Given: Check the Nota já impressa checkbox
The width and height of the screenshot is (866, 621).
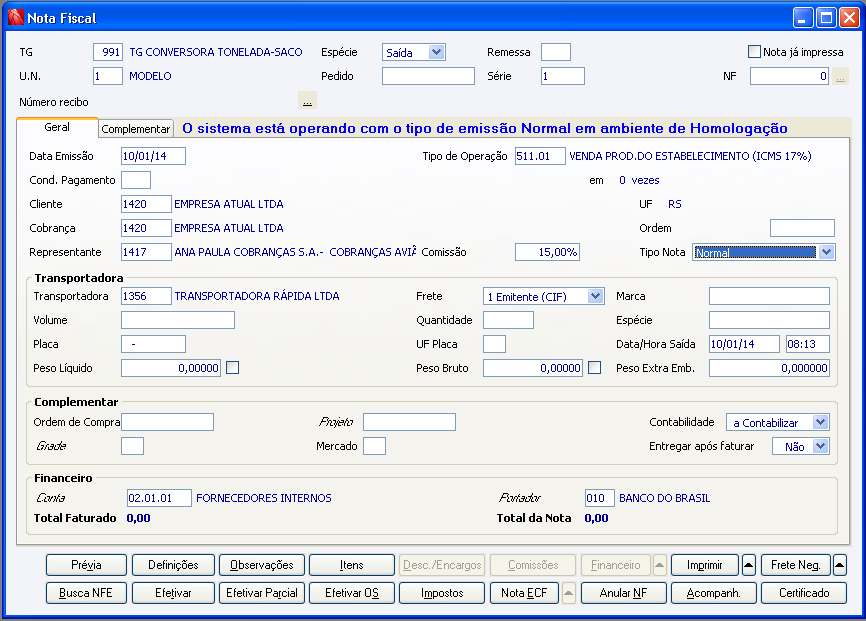Looking at the screenshot, I should 754,52.
